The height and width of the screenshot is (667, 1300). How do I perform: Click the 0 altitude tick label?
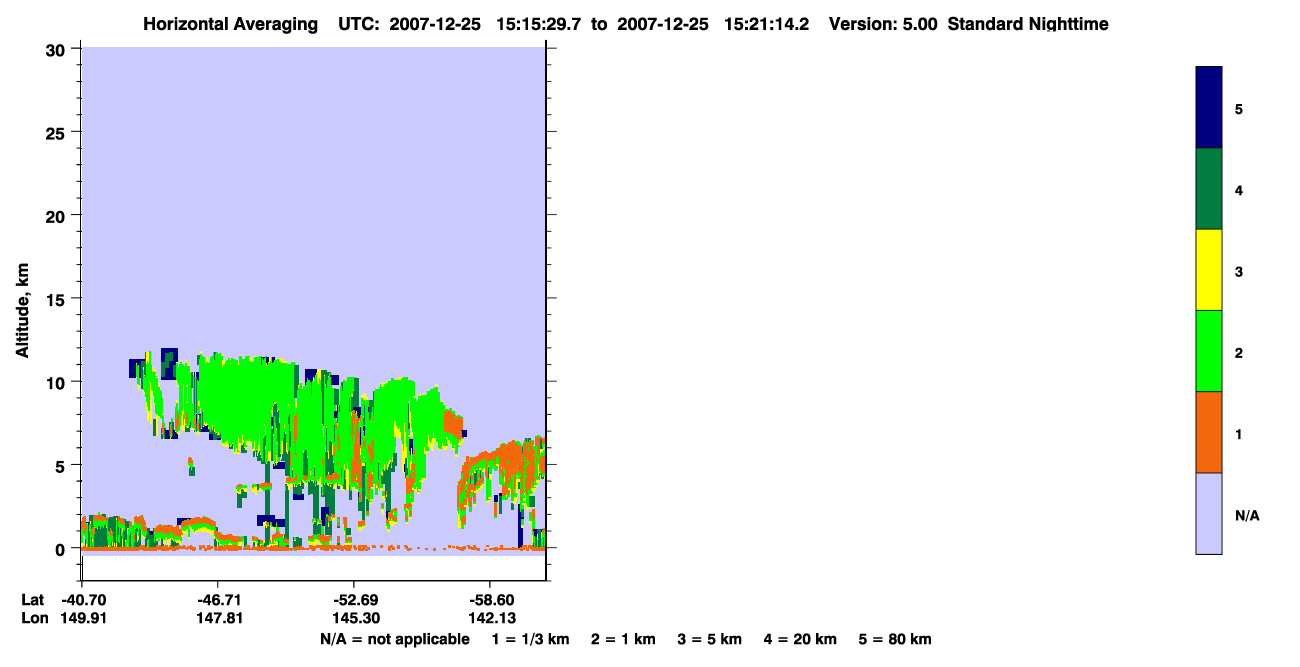[x=62, y=549]
